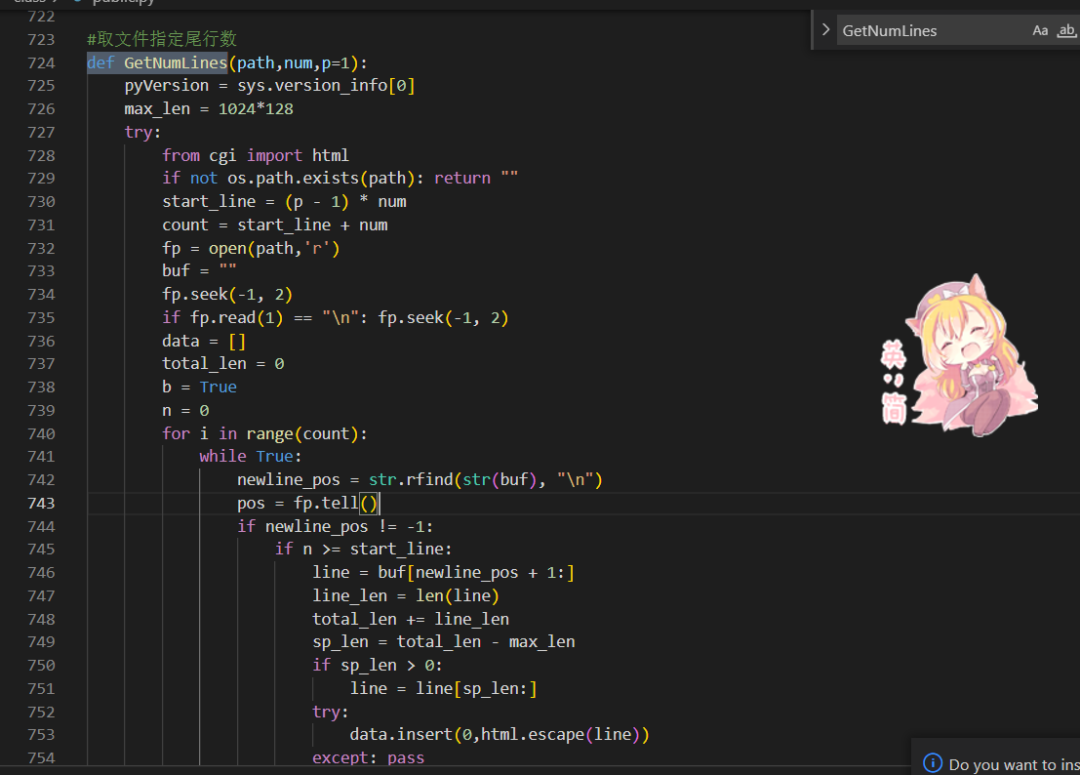Toggle Match Case (Aa) in find widget
Image resolution: width=1080 pixels, height=775 pixels.
click(x=1039, y=30)
